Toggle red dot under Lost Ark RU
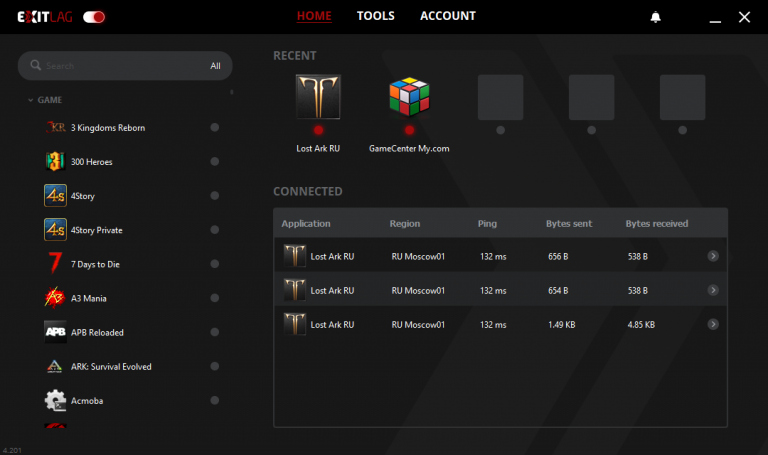 pyautogui.click(x=318, y=130)
